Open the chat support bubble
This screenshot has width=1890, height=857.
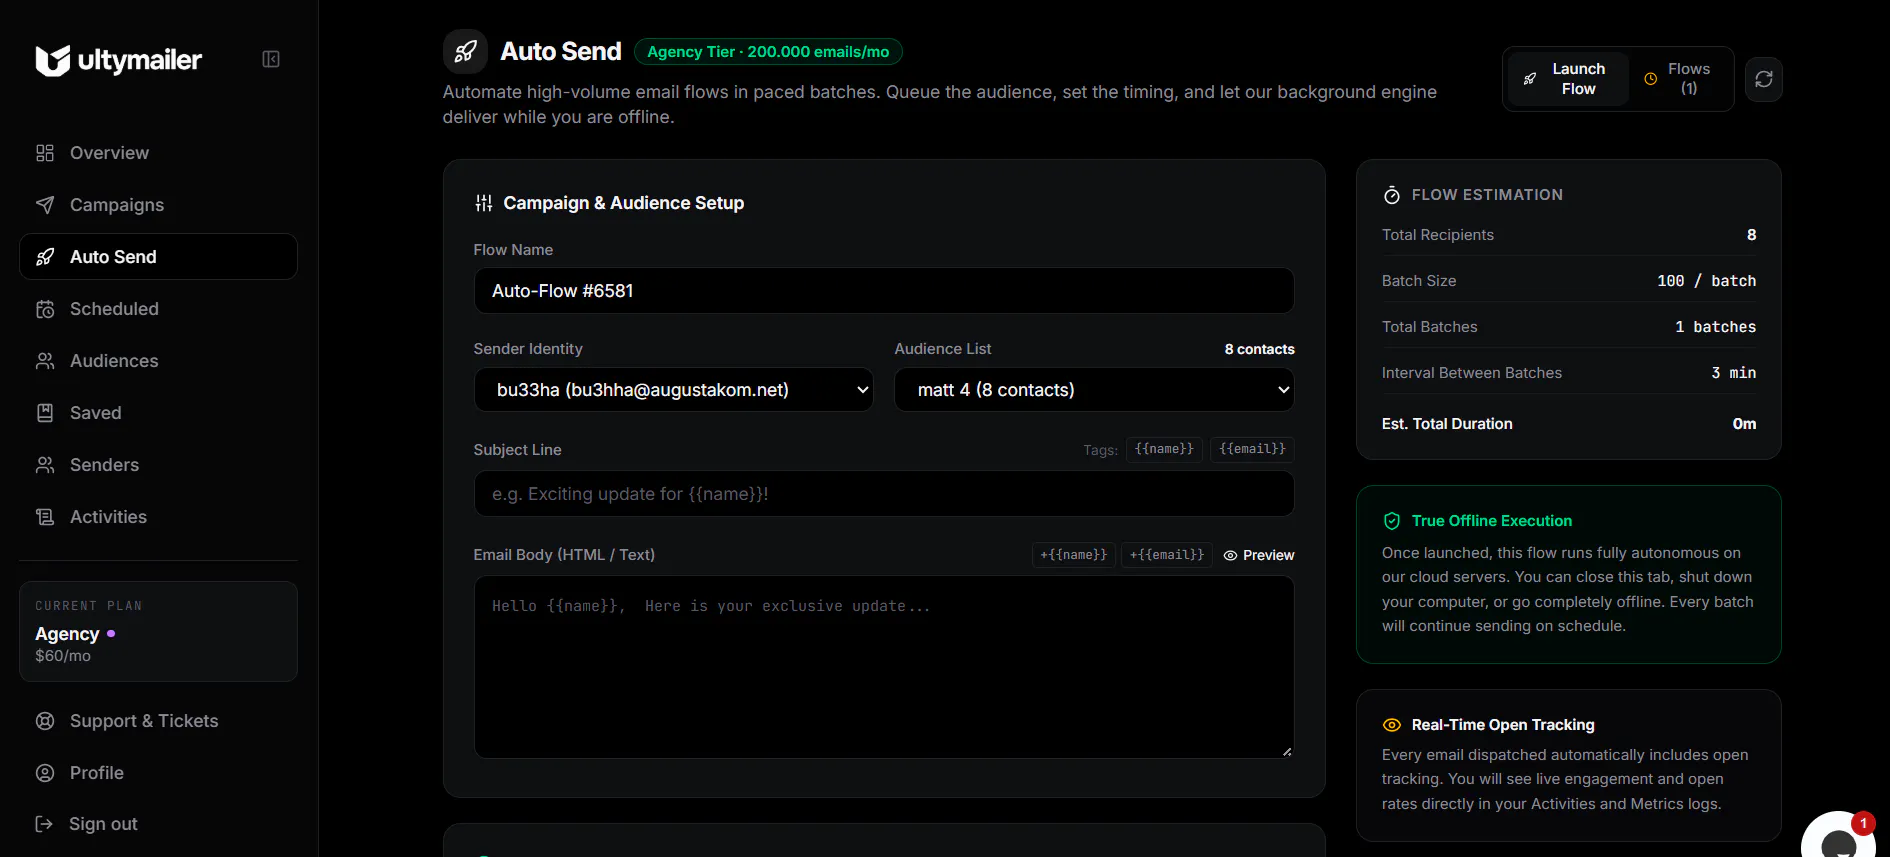click(1840, 838)
